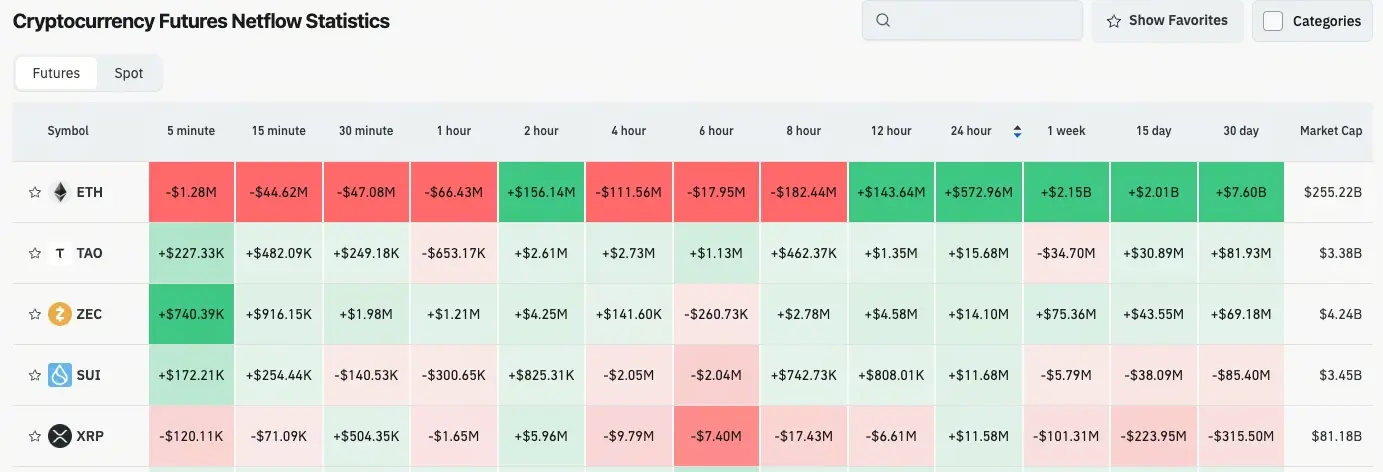
Task: Click the Zcash ZEC coin logo
Action: 60,314
